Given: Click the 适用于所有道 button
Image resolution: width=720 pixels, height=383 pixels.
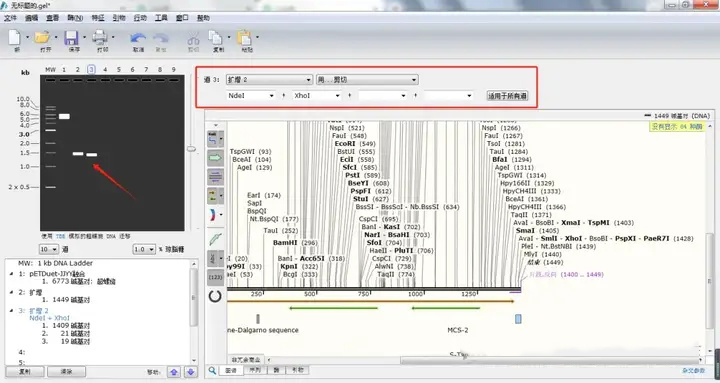Looking at the screenshot, I should (x=507, y=96).
